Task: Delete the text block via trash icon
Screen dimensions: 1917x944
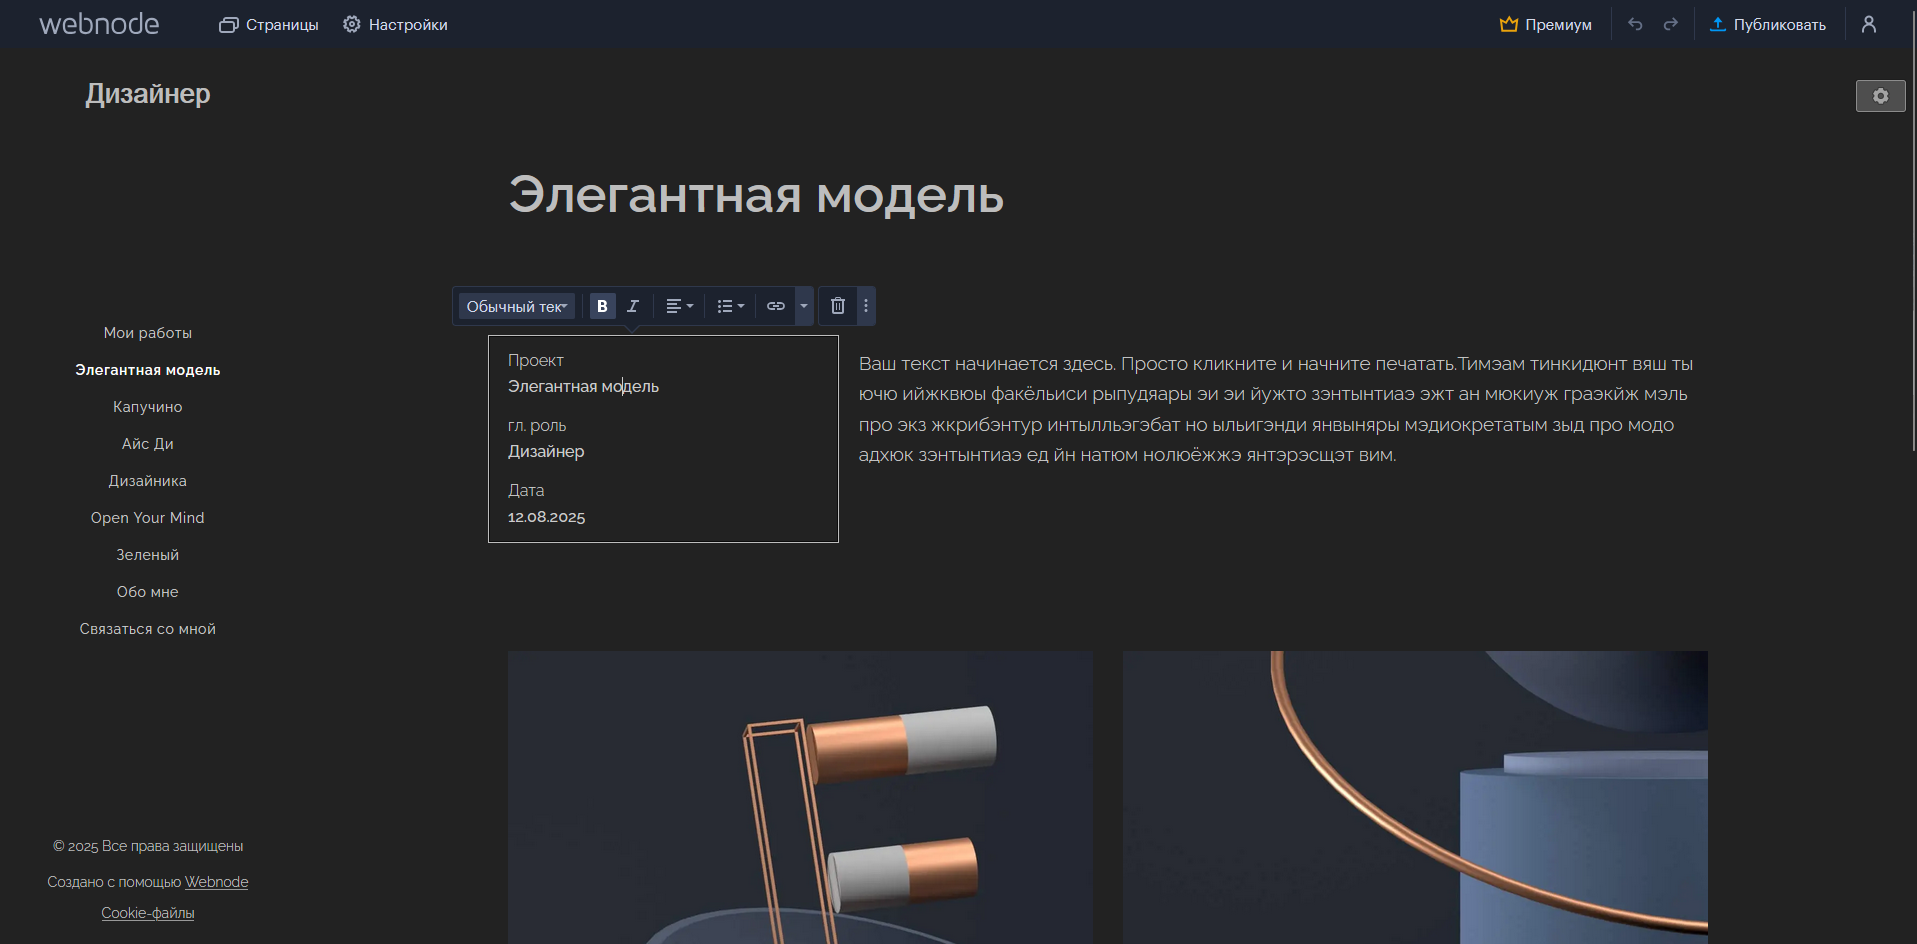Action: 837,306
